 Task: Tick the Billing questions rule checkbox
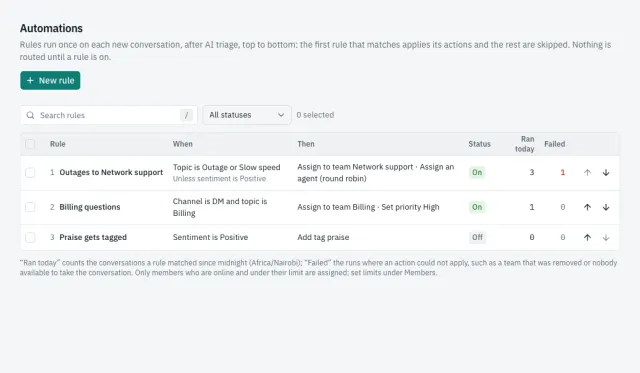(30, 207)
